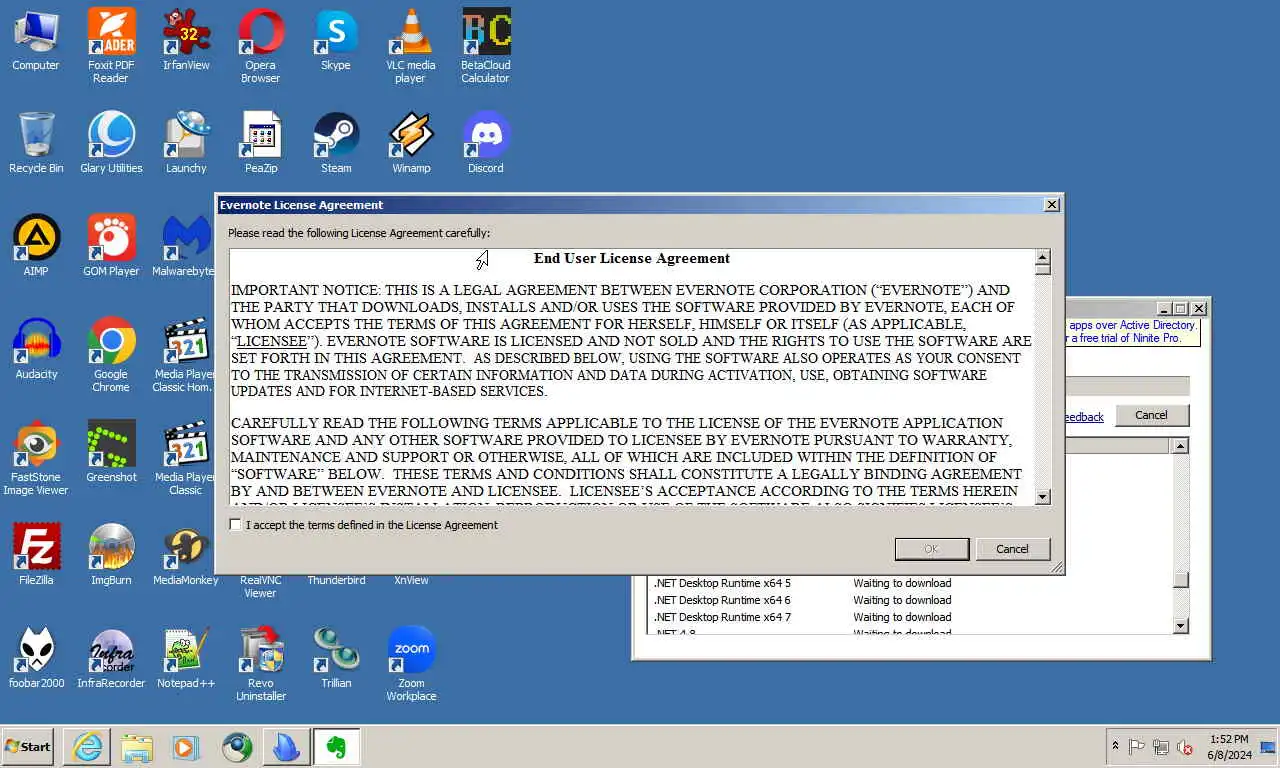Viewport: 1280px width, 768px height.
Task: Show hidden system tray icons
Action: pyautogui.click(x=1115, y=747)
